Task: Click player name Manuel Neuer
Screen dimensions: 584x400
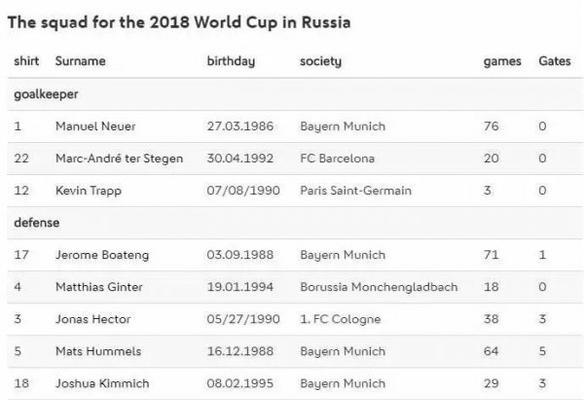Action: (x=95, y=126)
